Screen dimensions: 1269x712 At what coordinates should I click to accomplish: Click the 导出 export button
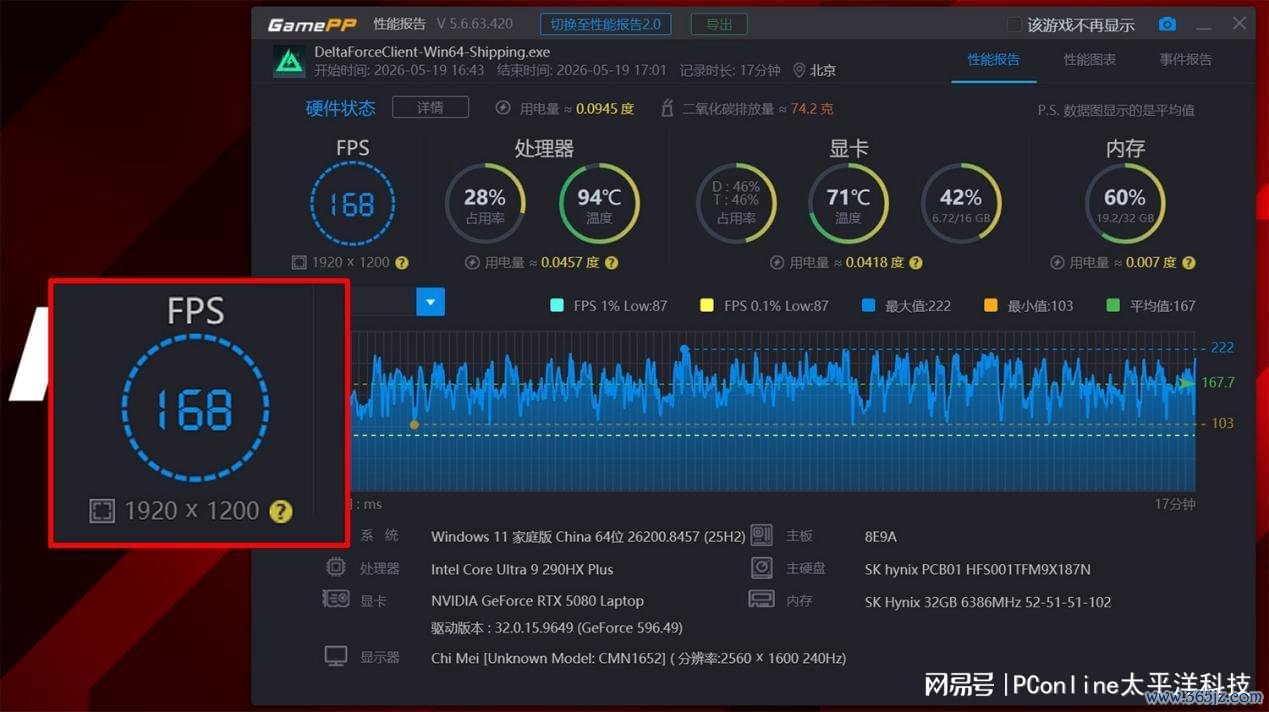719,24
